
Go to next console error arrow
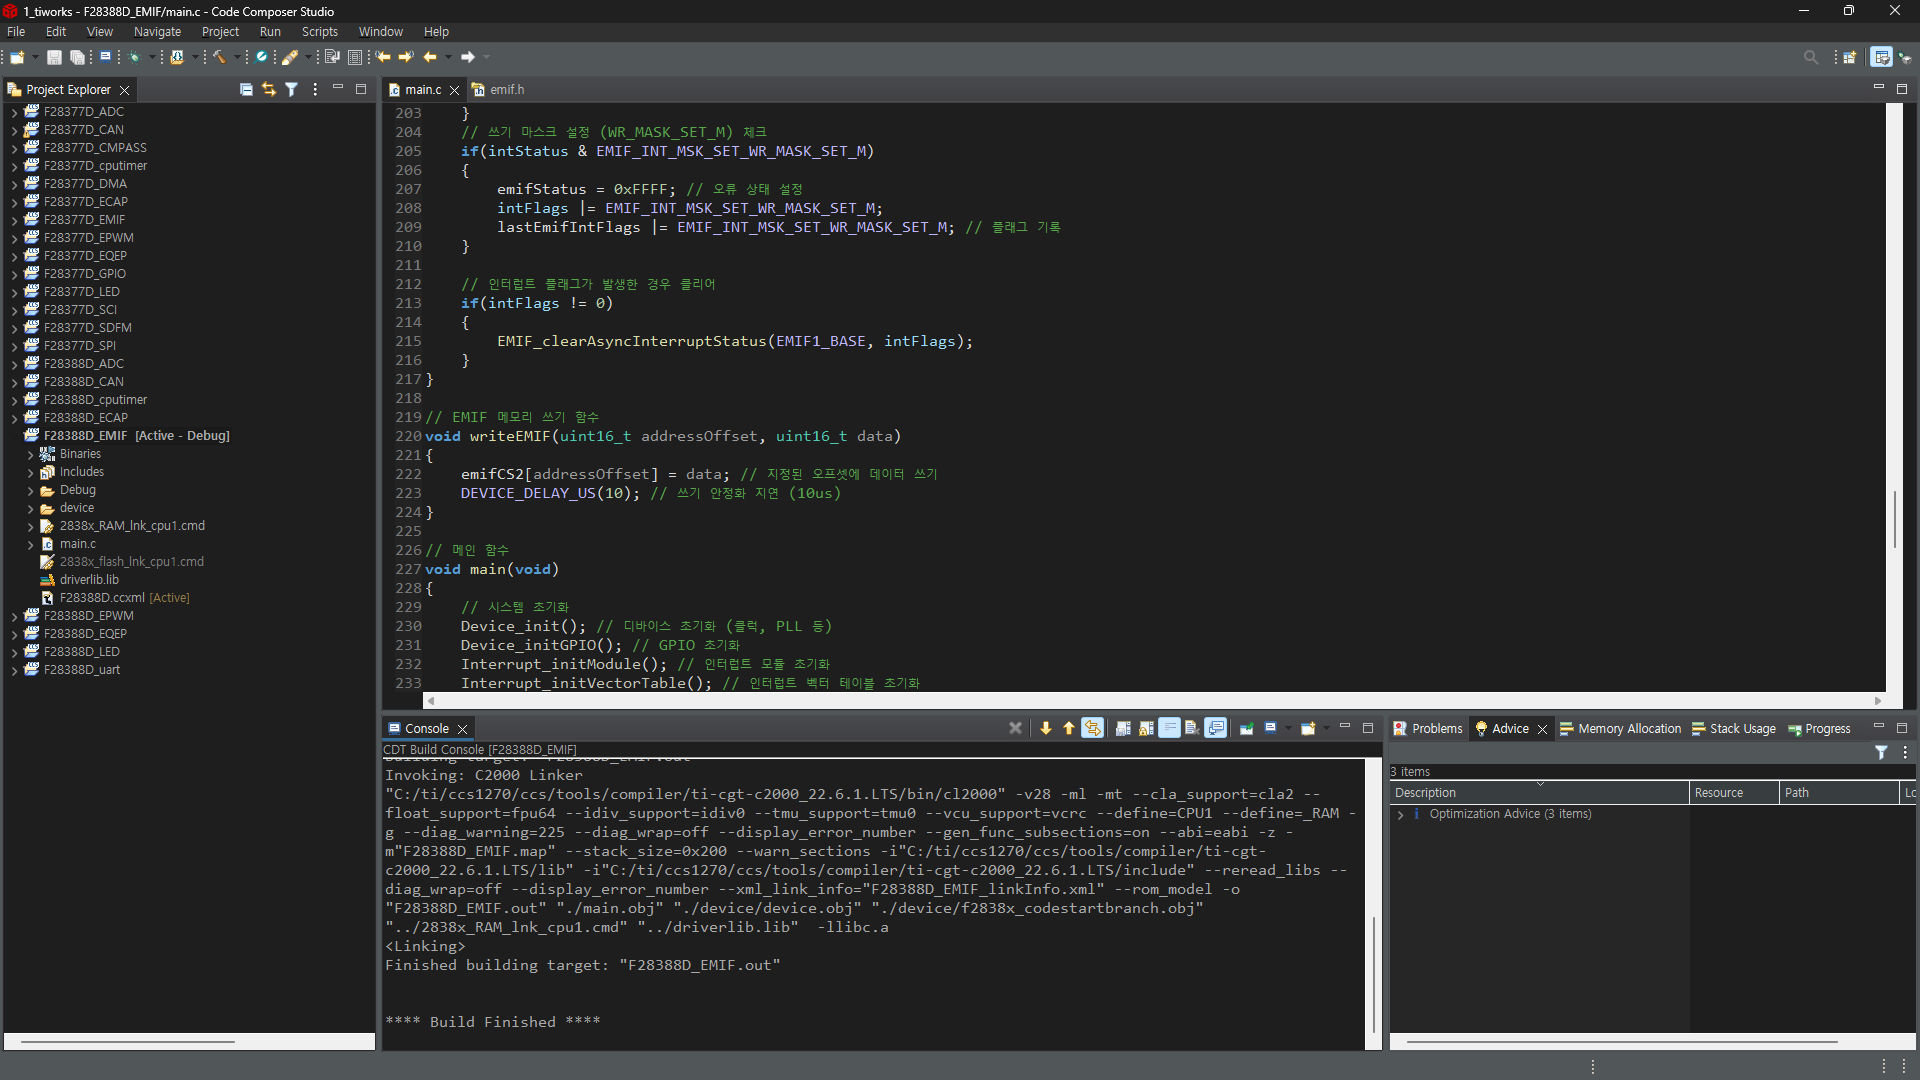pos(1046,728)
